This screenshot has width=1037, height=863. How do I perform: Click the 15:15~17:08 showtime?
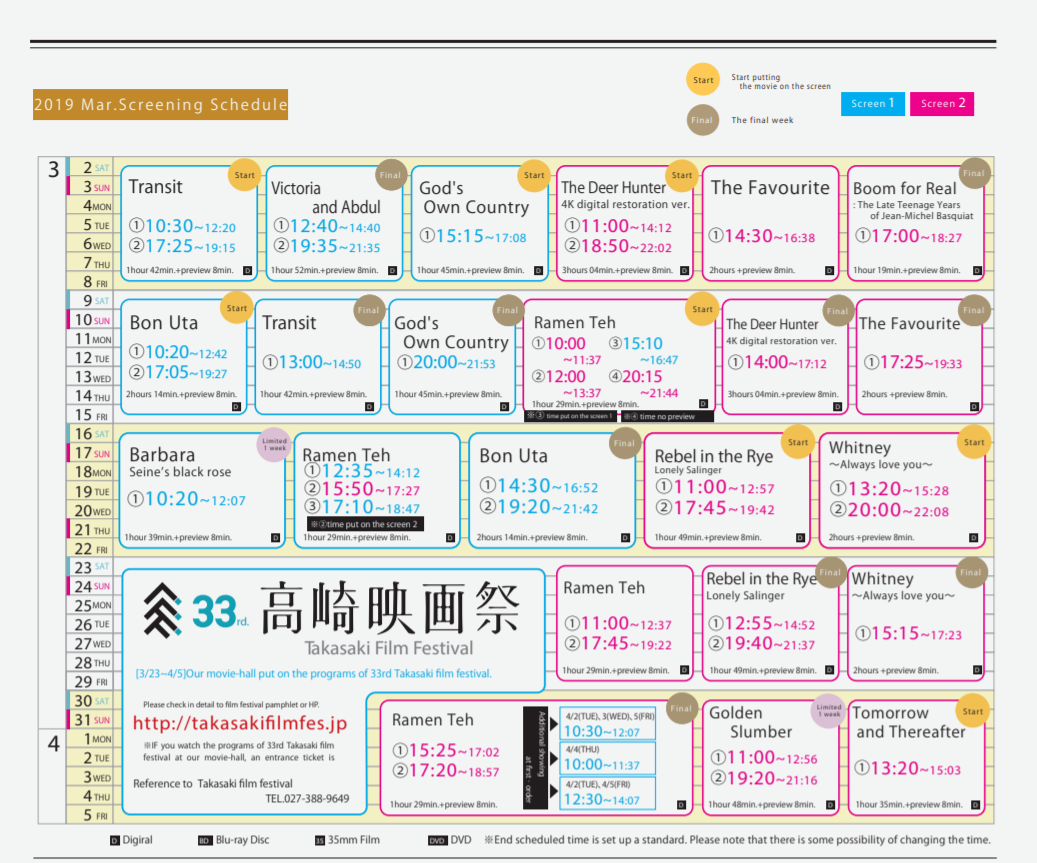(473, 236)
